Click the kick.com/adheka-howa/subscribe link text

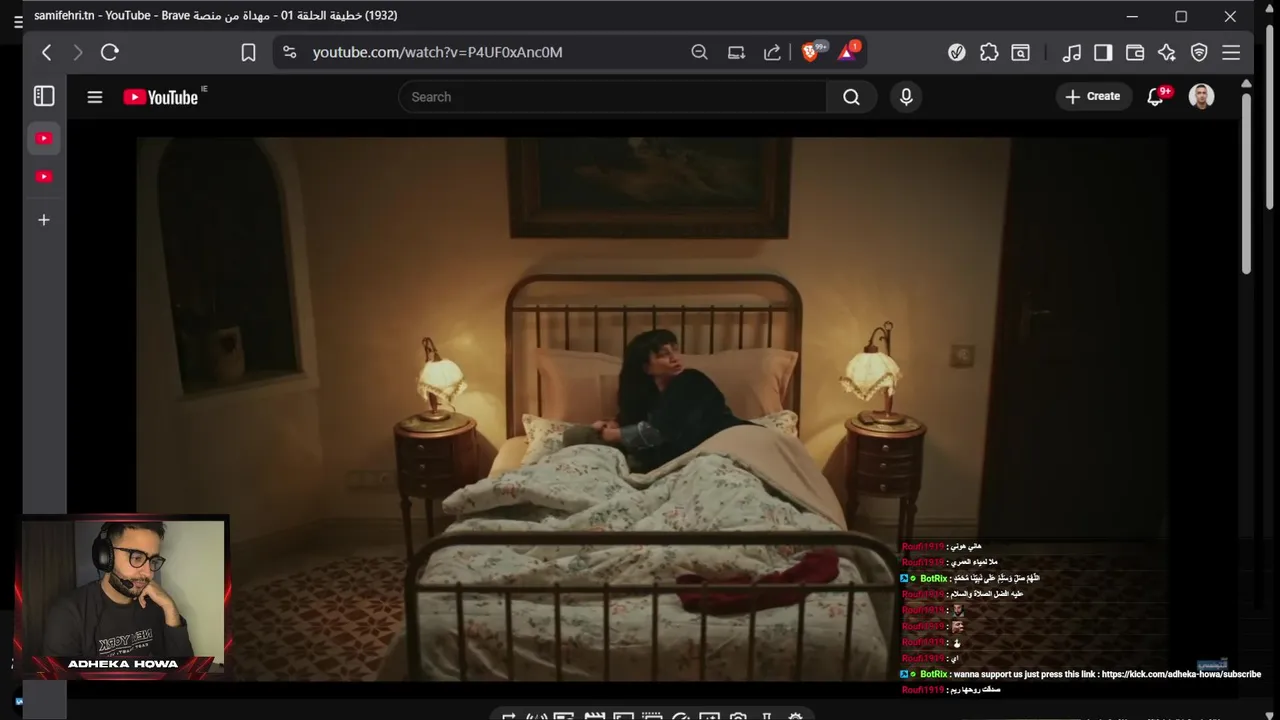click(x=1181, y=674)
